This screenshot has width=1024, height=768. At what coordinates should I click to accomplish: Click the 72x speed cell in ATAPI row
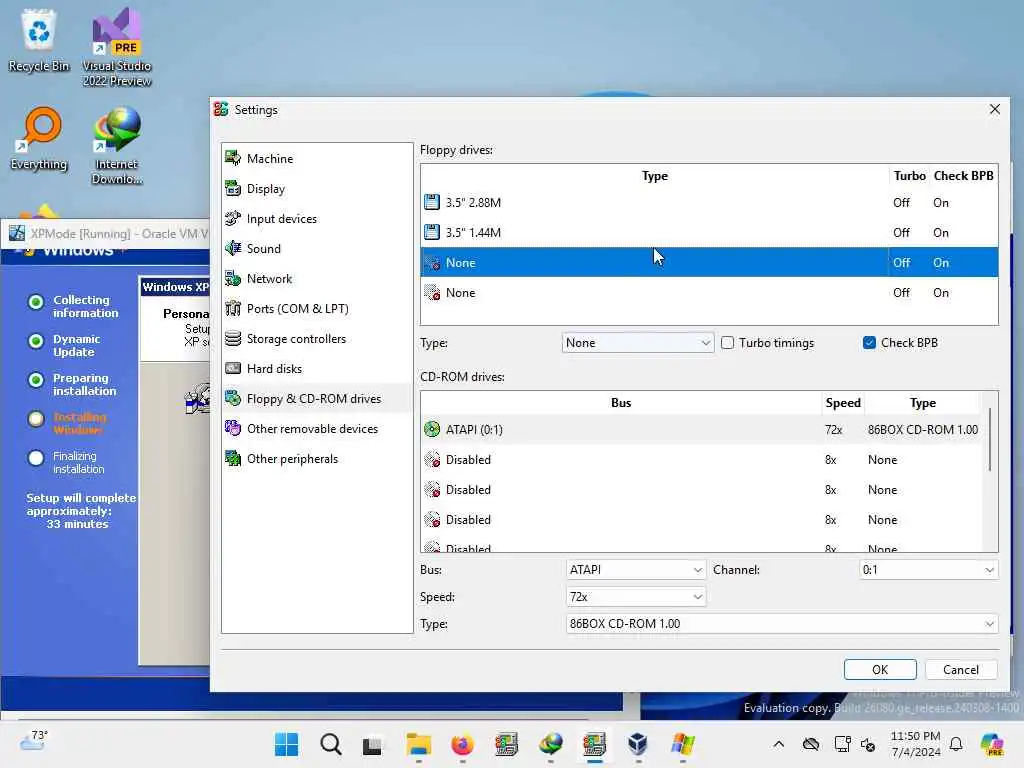[833, 430]
